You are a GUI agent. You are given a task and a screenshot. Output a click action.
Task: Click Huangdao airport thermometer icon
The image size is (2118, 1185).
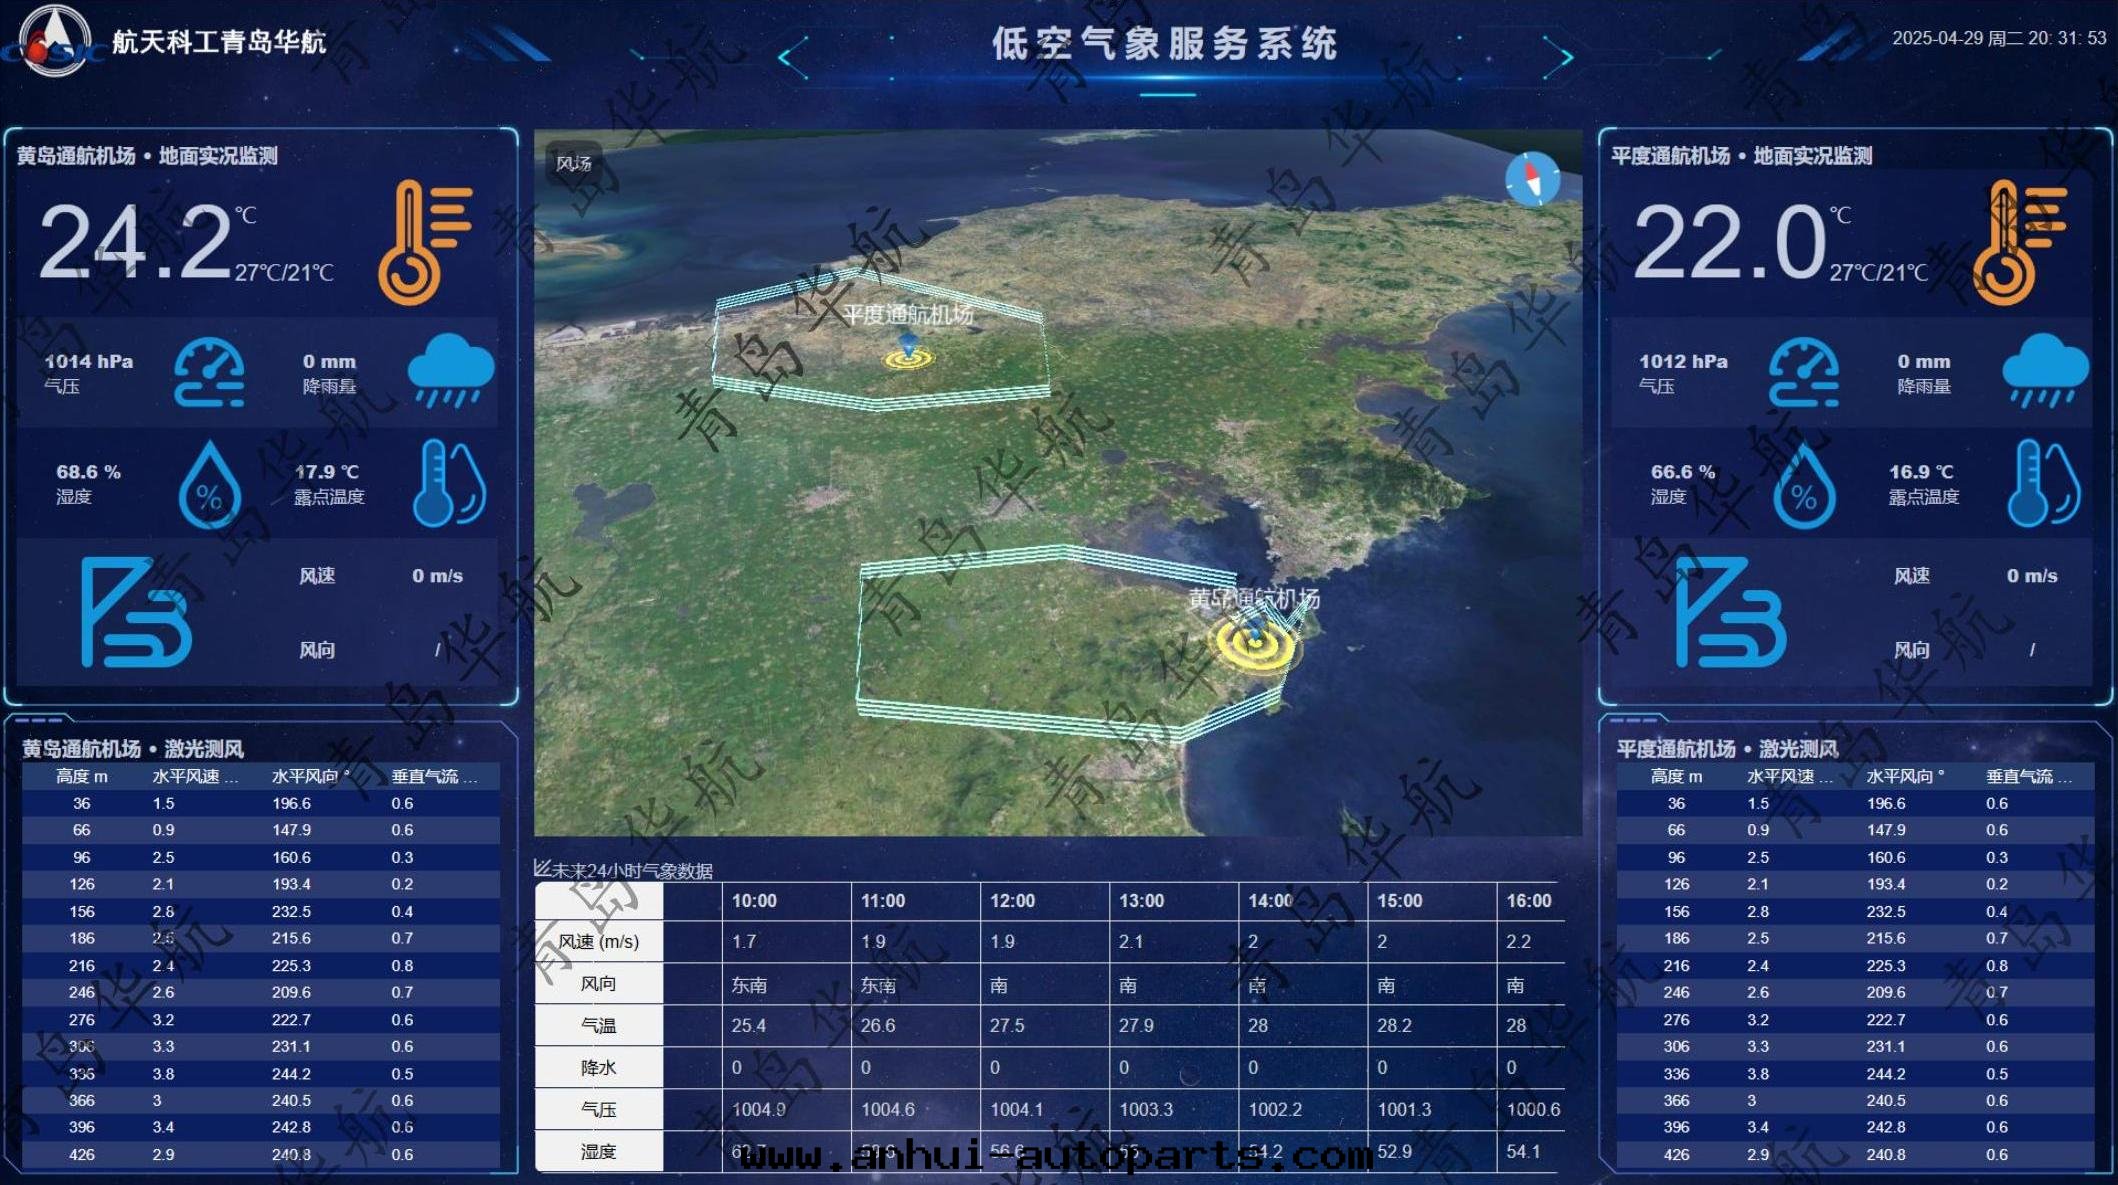[424, 242]
